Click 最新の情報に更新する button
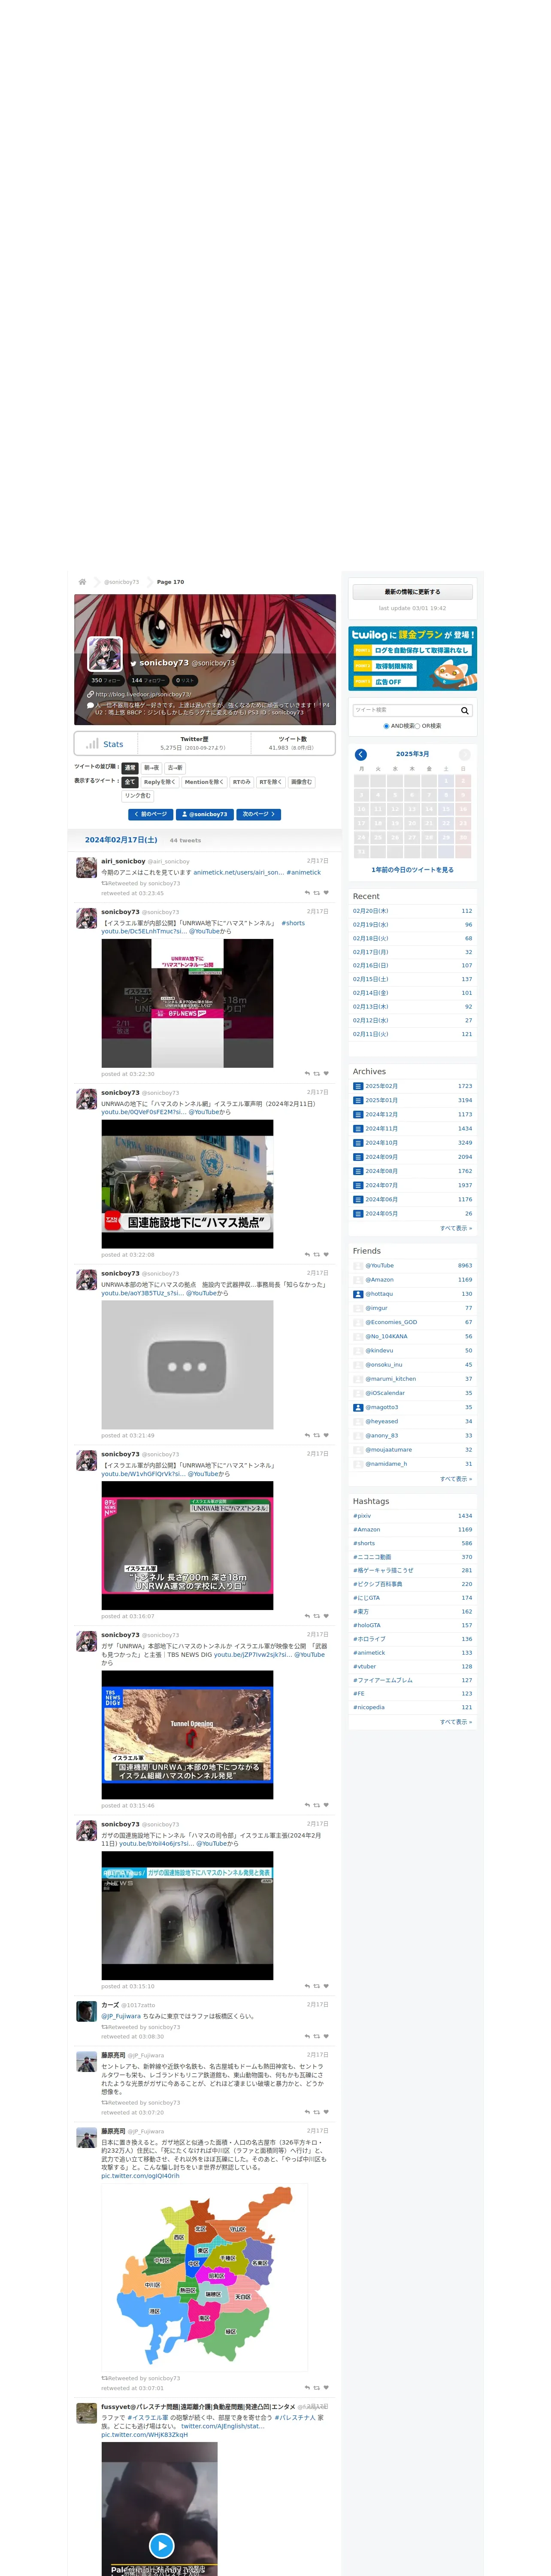The height and width of the screenshot is (2576, 551). tap(412, 592)
